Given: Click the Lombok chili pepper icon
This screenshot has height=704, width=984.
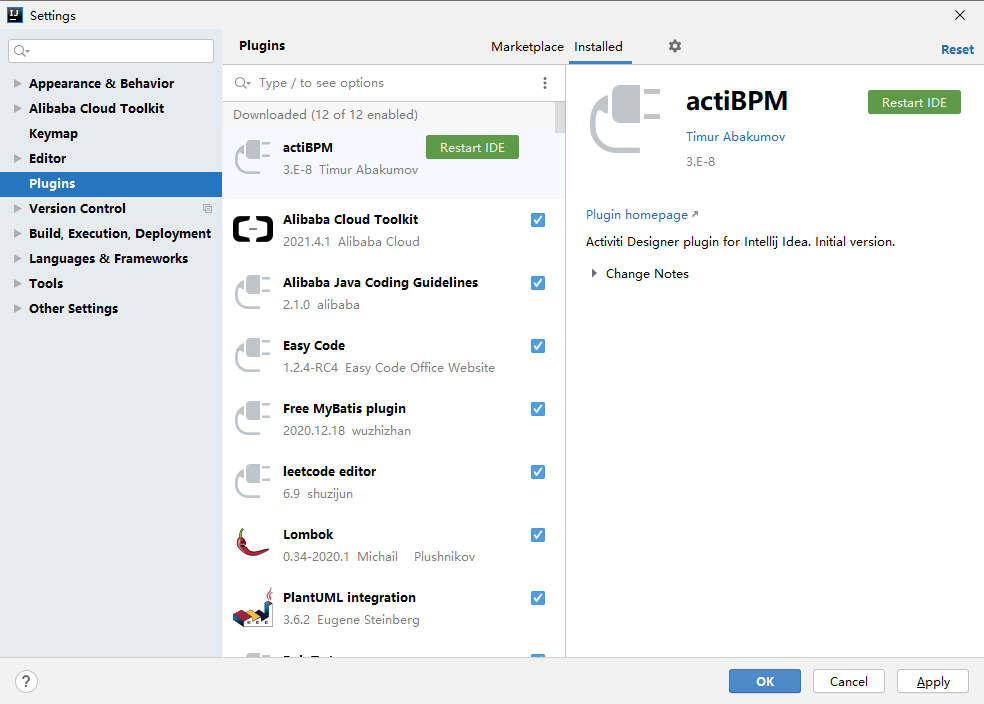Looking at the screenshot, I should point(252,543).
